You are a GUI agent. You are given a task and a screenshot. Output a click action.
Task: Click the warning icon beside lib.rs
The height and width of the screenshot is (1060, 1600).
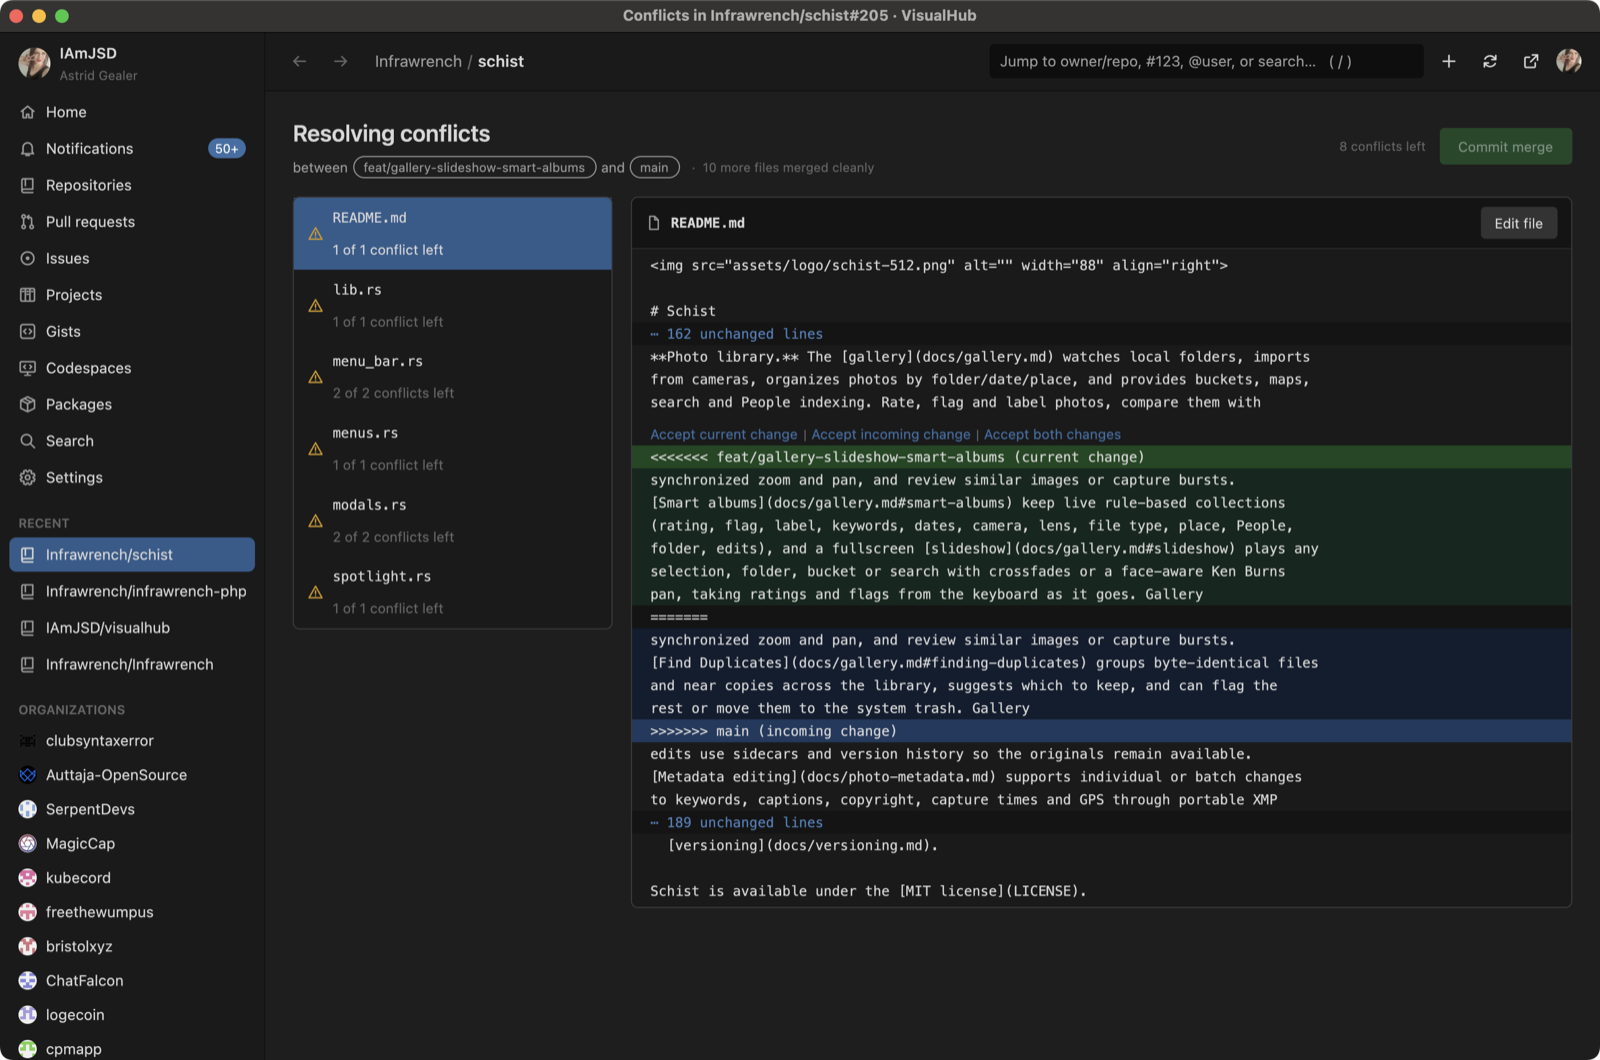pos(315,306)
